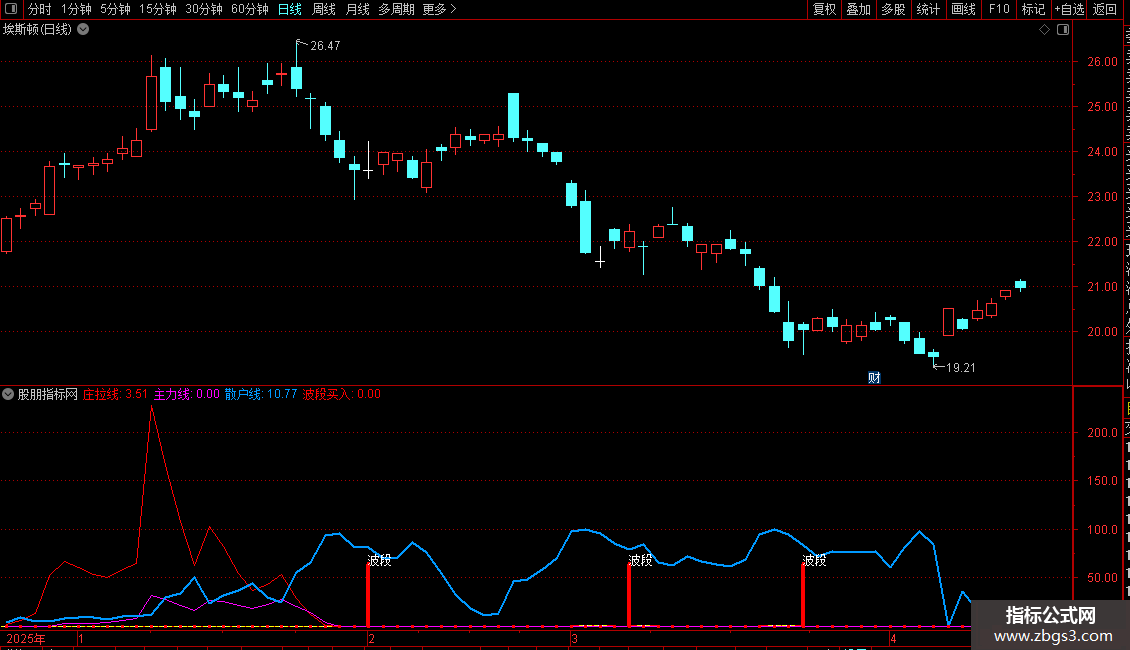Select the 1分钟 period
This screenshot has width=1130, height=650.
coord(76,9)
